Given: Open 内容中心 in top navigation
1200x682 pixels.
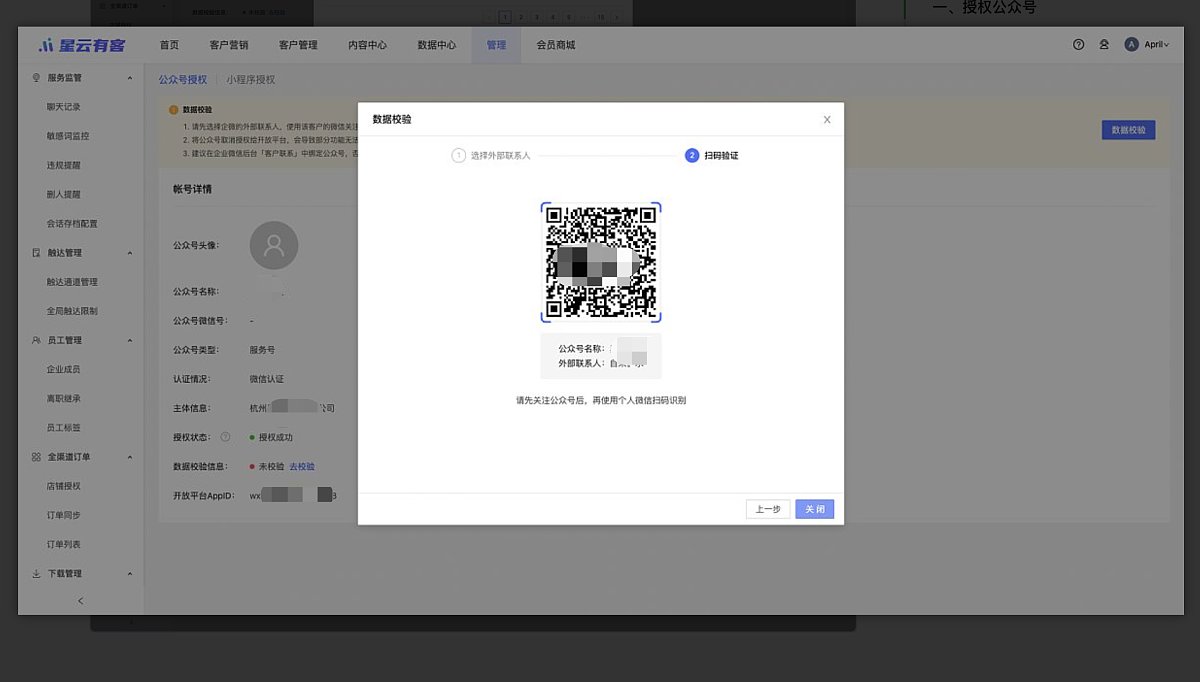Looking at the screenshot, I should point(367,45).
